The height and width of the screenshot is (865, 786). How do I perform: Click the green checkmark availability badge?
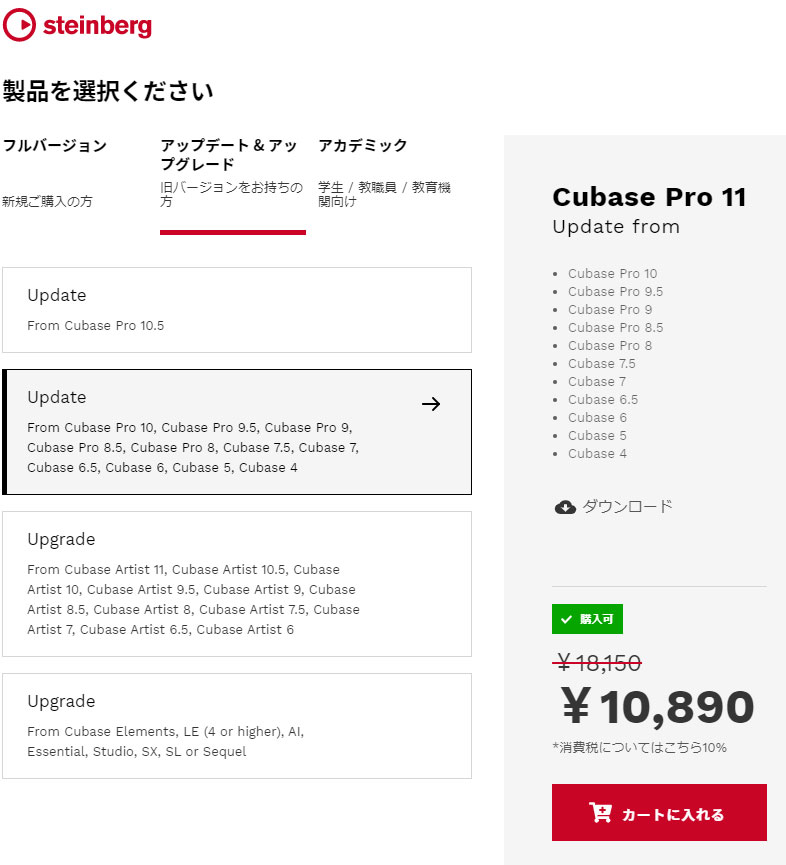coord(587,619)
